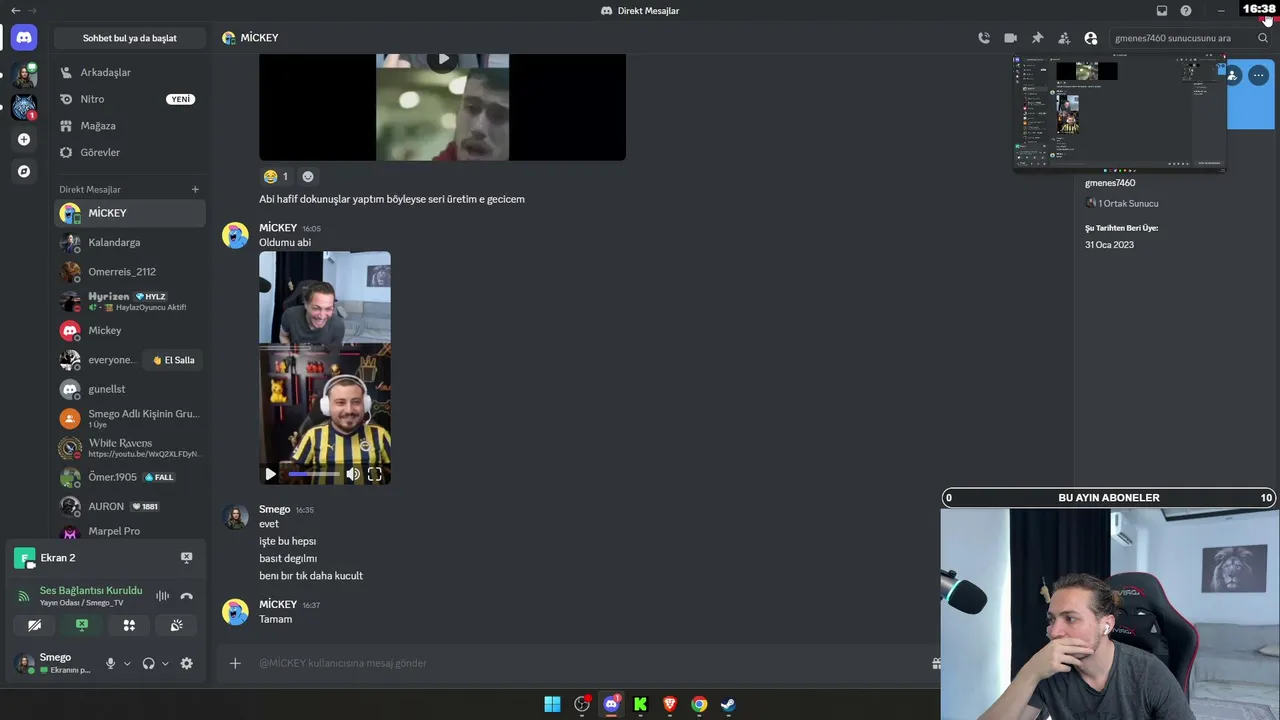The image size is (1280, 720).
Task: Open the Görevler quests tab
Action: 130,153
